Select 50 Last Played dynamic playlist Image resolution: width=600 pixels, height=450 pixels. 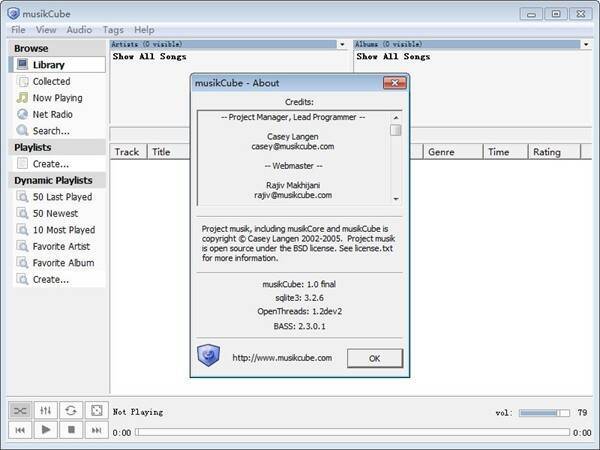coord(62,197)
